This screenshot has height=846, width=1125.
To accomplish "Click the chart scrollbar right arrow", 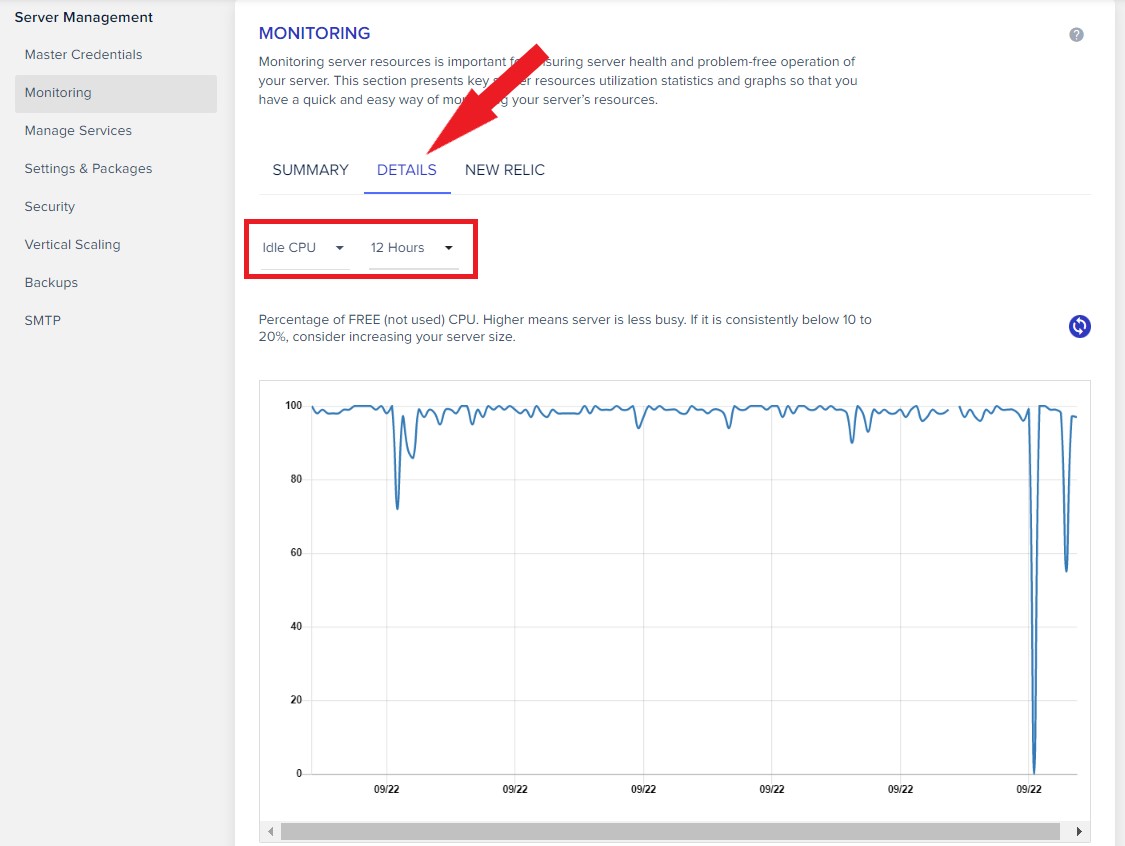I will 1078,831.
